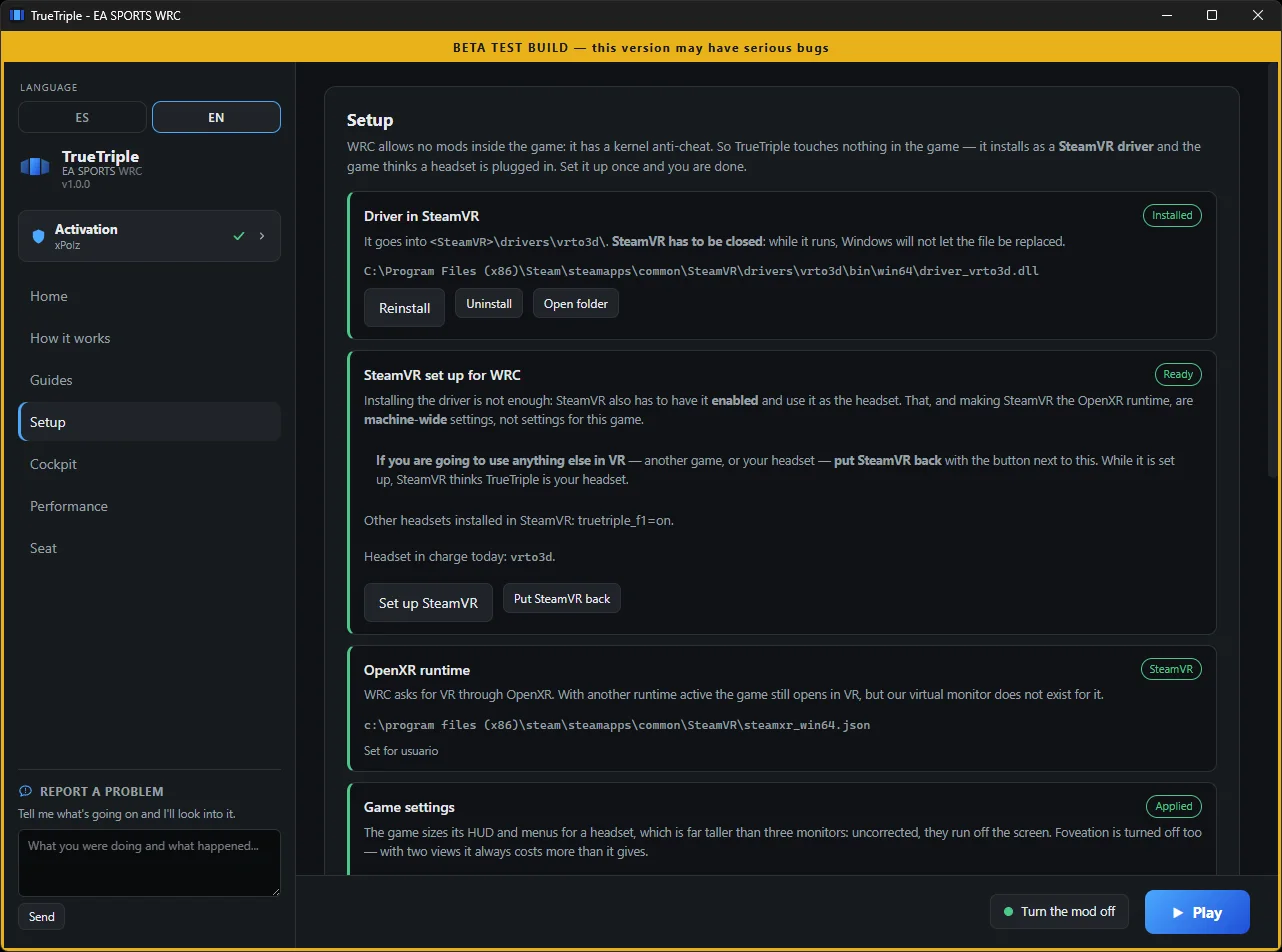Click the TrueTriple app icon in title bar
1282x952 pixels.
point(16,16)
